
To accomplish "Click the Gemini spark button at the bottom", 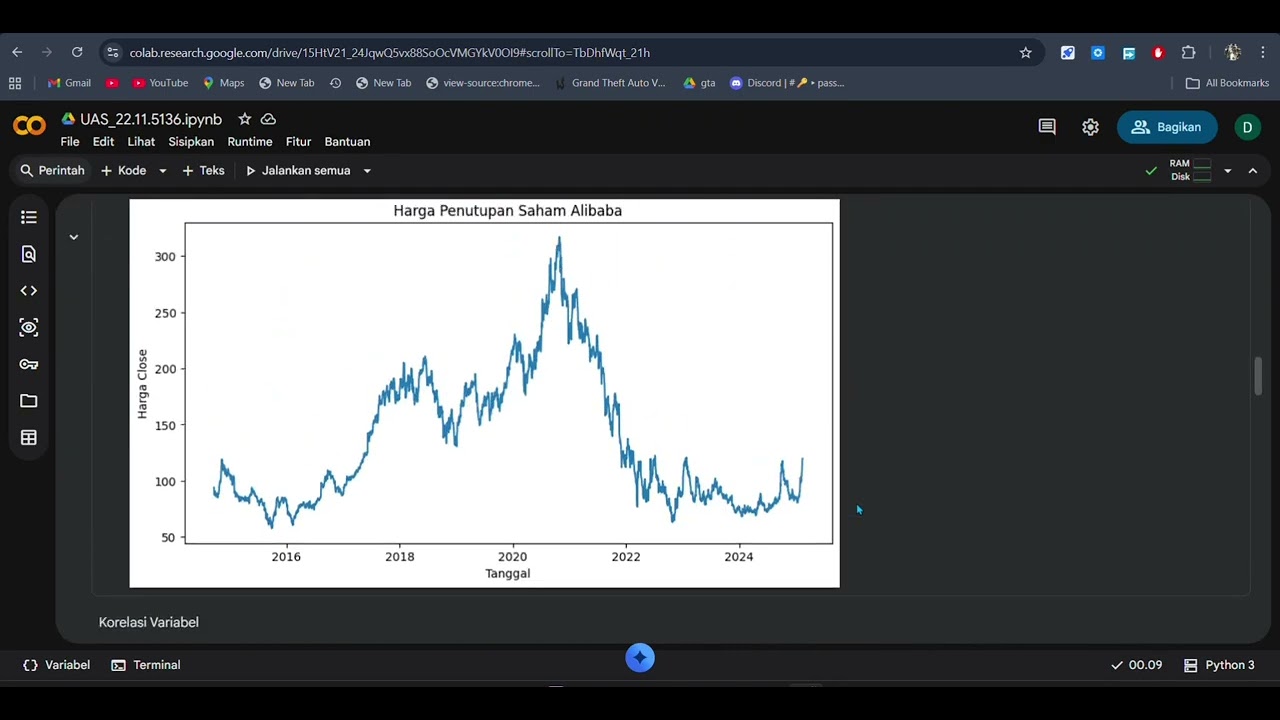I will pos(640,658).
